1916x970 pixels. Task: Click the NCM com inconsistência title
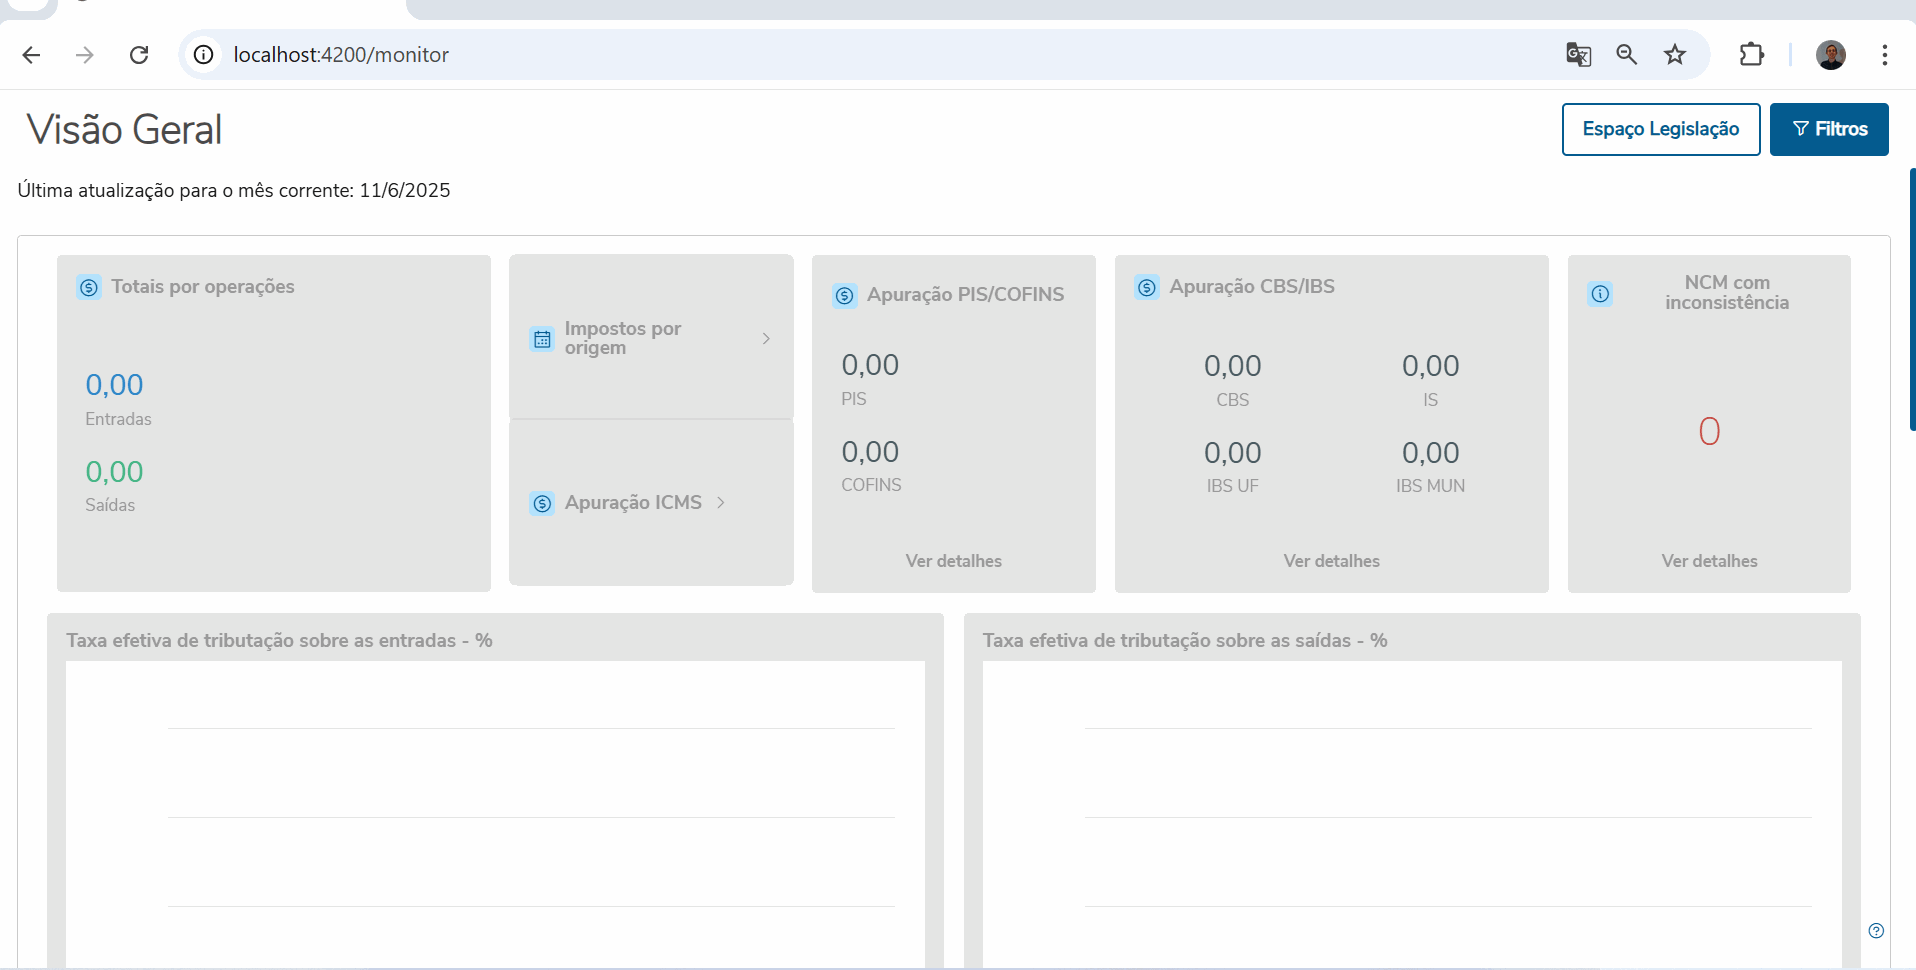click(x=1727, y=293)
